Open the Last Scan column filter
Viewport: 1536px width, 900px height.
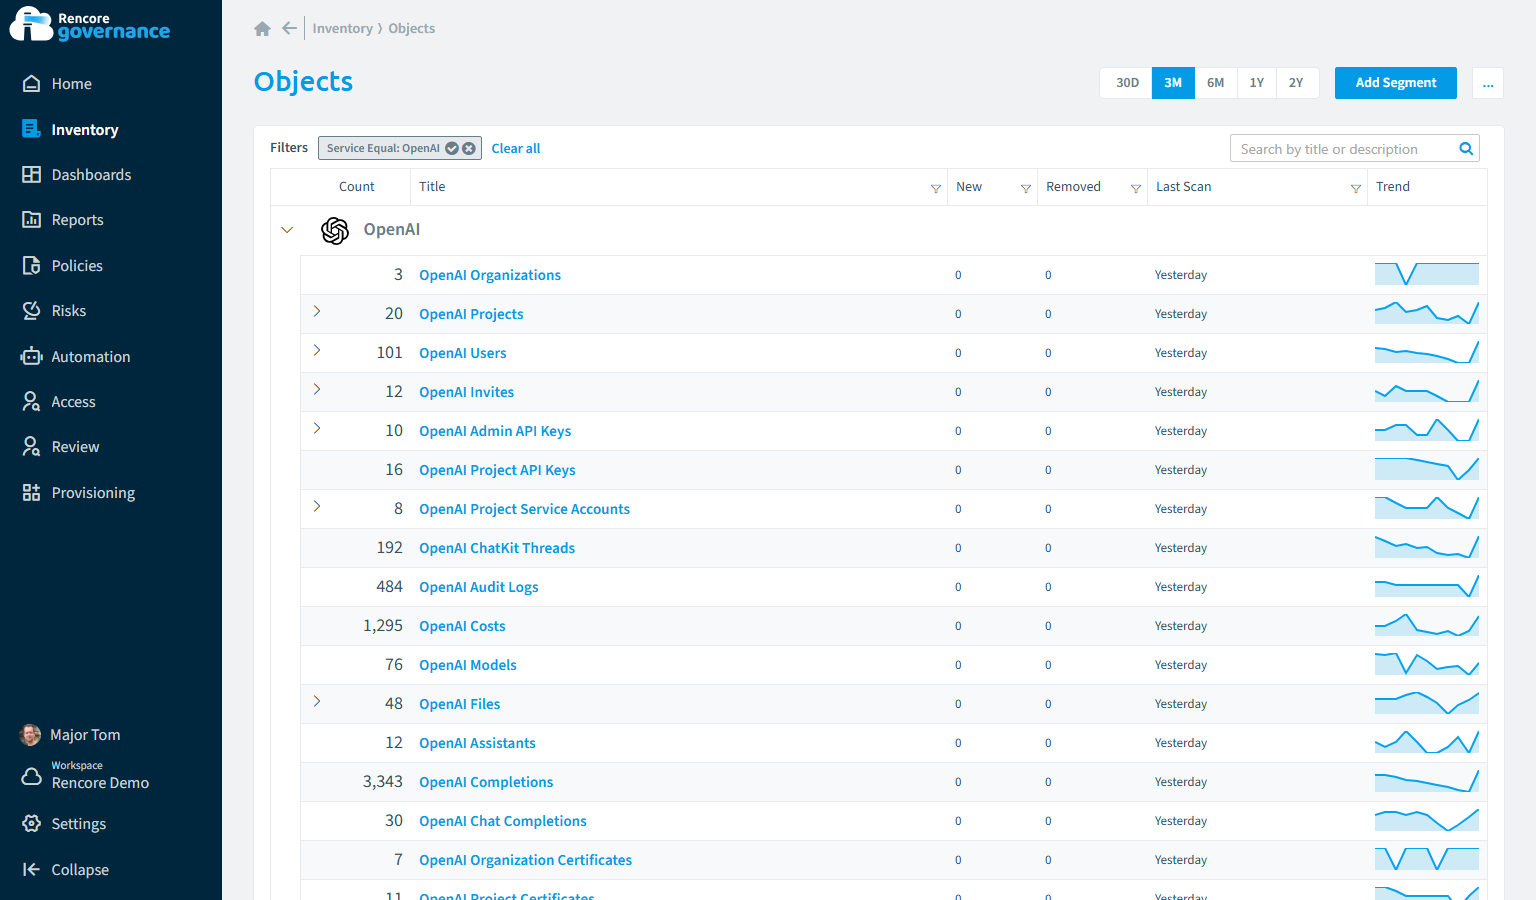tap(1356, 188)
